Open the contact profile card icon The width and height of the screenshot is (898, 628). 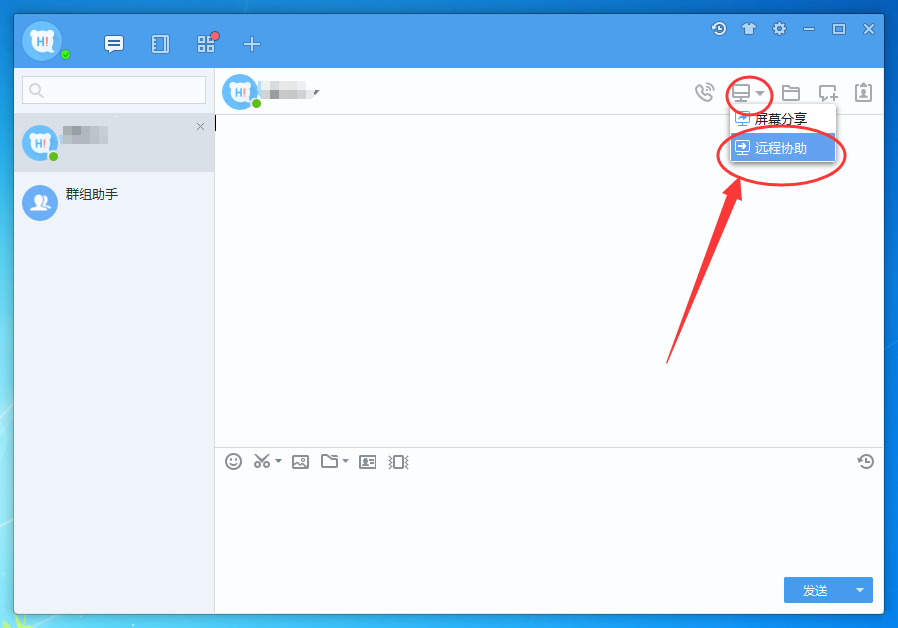point(863,92)
